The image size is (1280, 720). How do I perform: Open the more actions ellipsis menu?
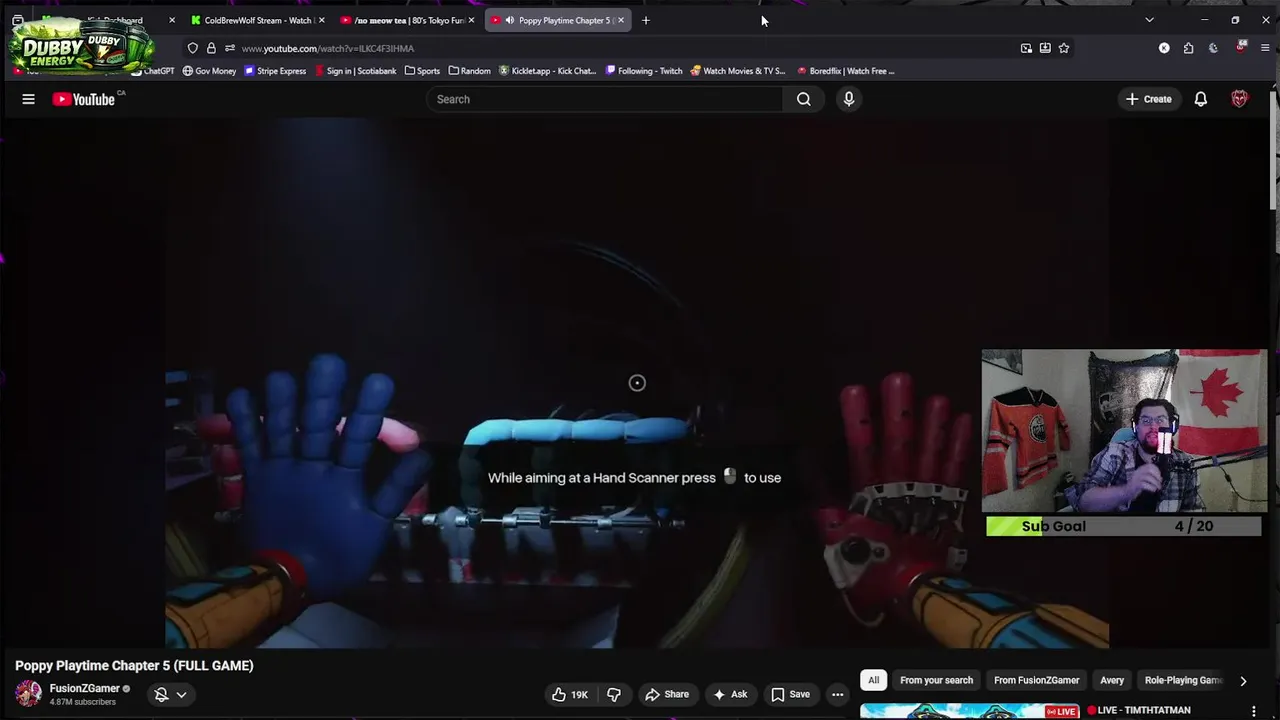(838, 694)
